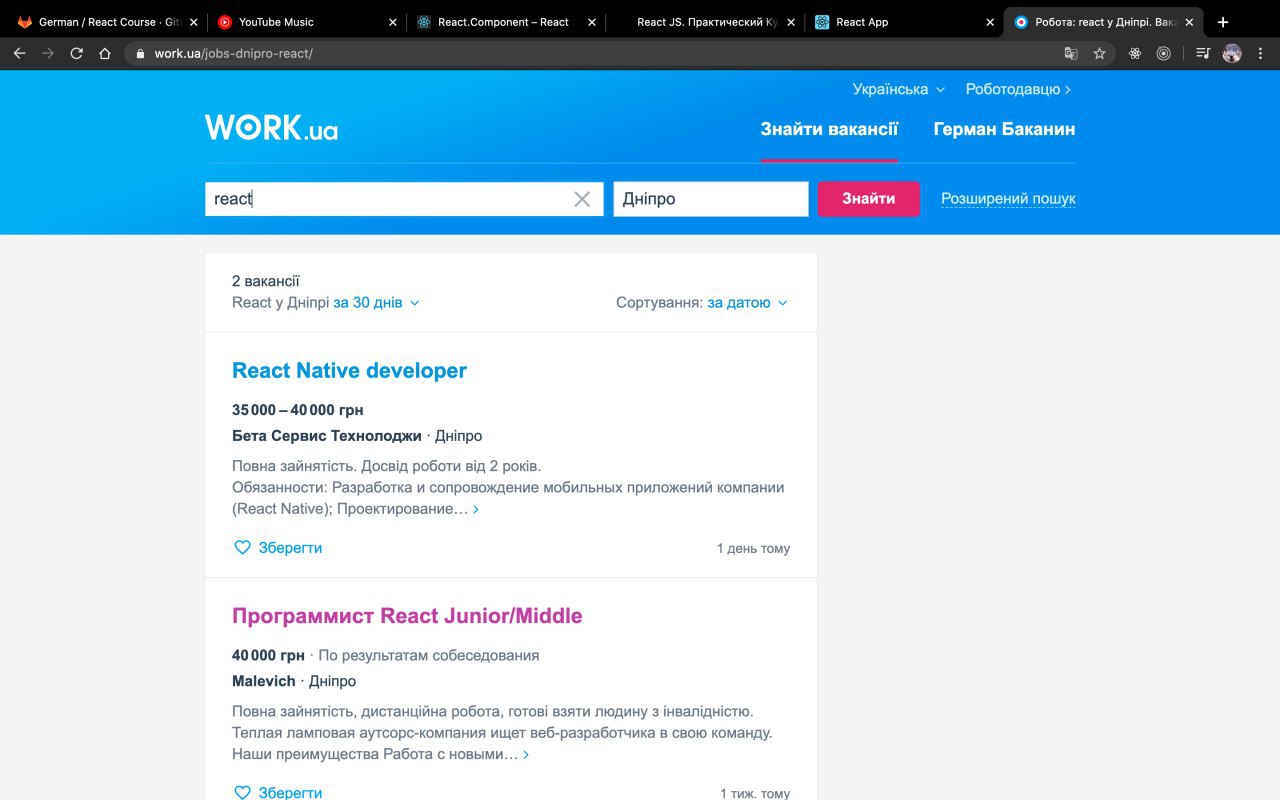
Task: Expand the за 30 днів period dropdown
Action: click(x=376, y=302)
